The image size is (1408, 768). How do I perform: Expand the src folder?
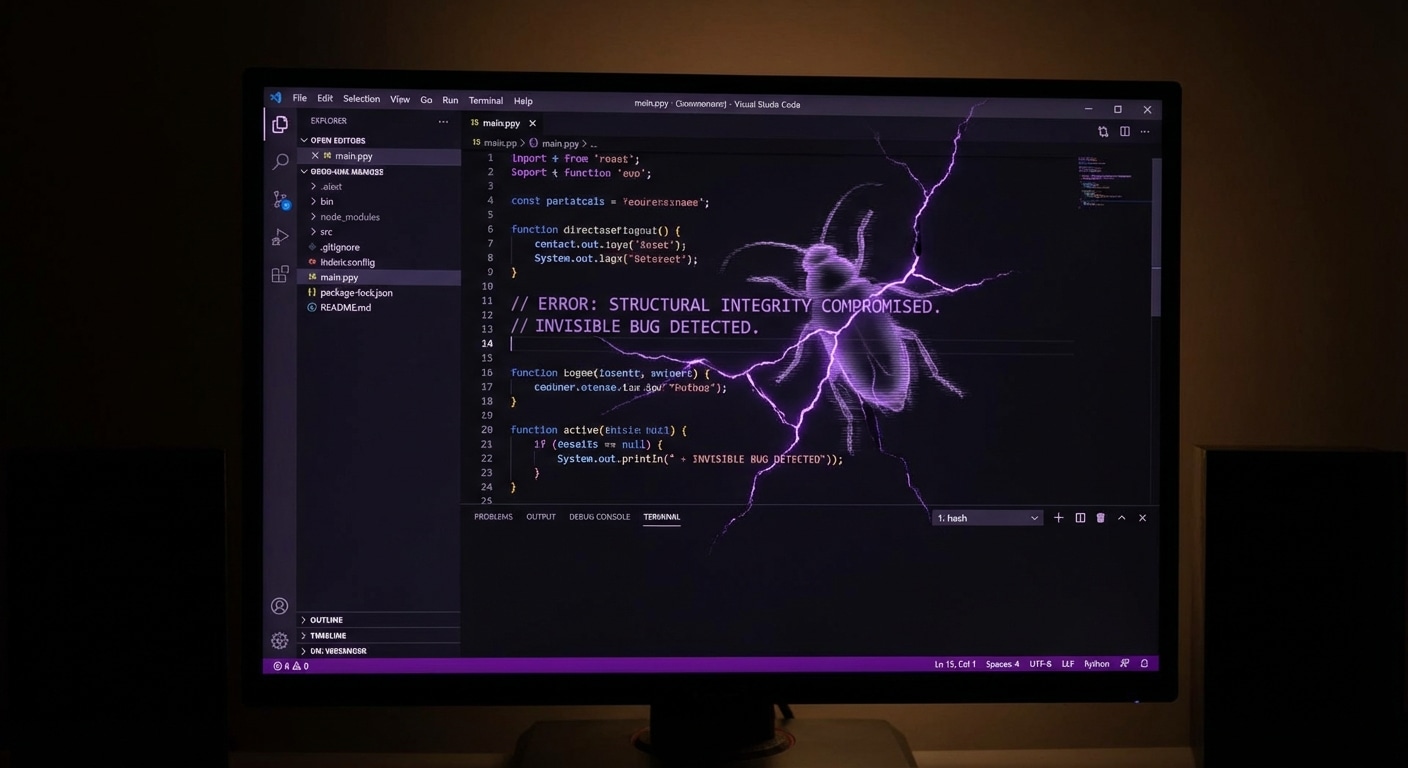326,232
